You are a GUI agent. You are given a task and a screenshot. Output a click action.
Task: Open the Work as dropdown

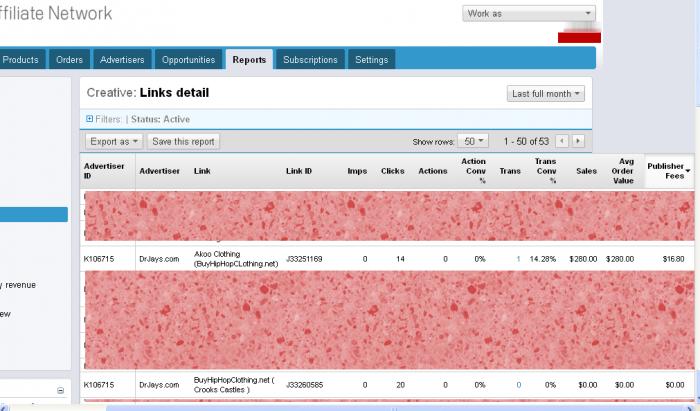[529, 13]
